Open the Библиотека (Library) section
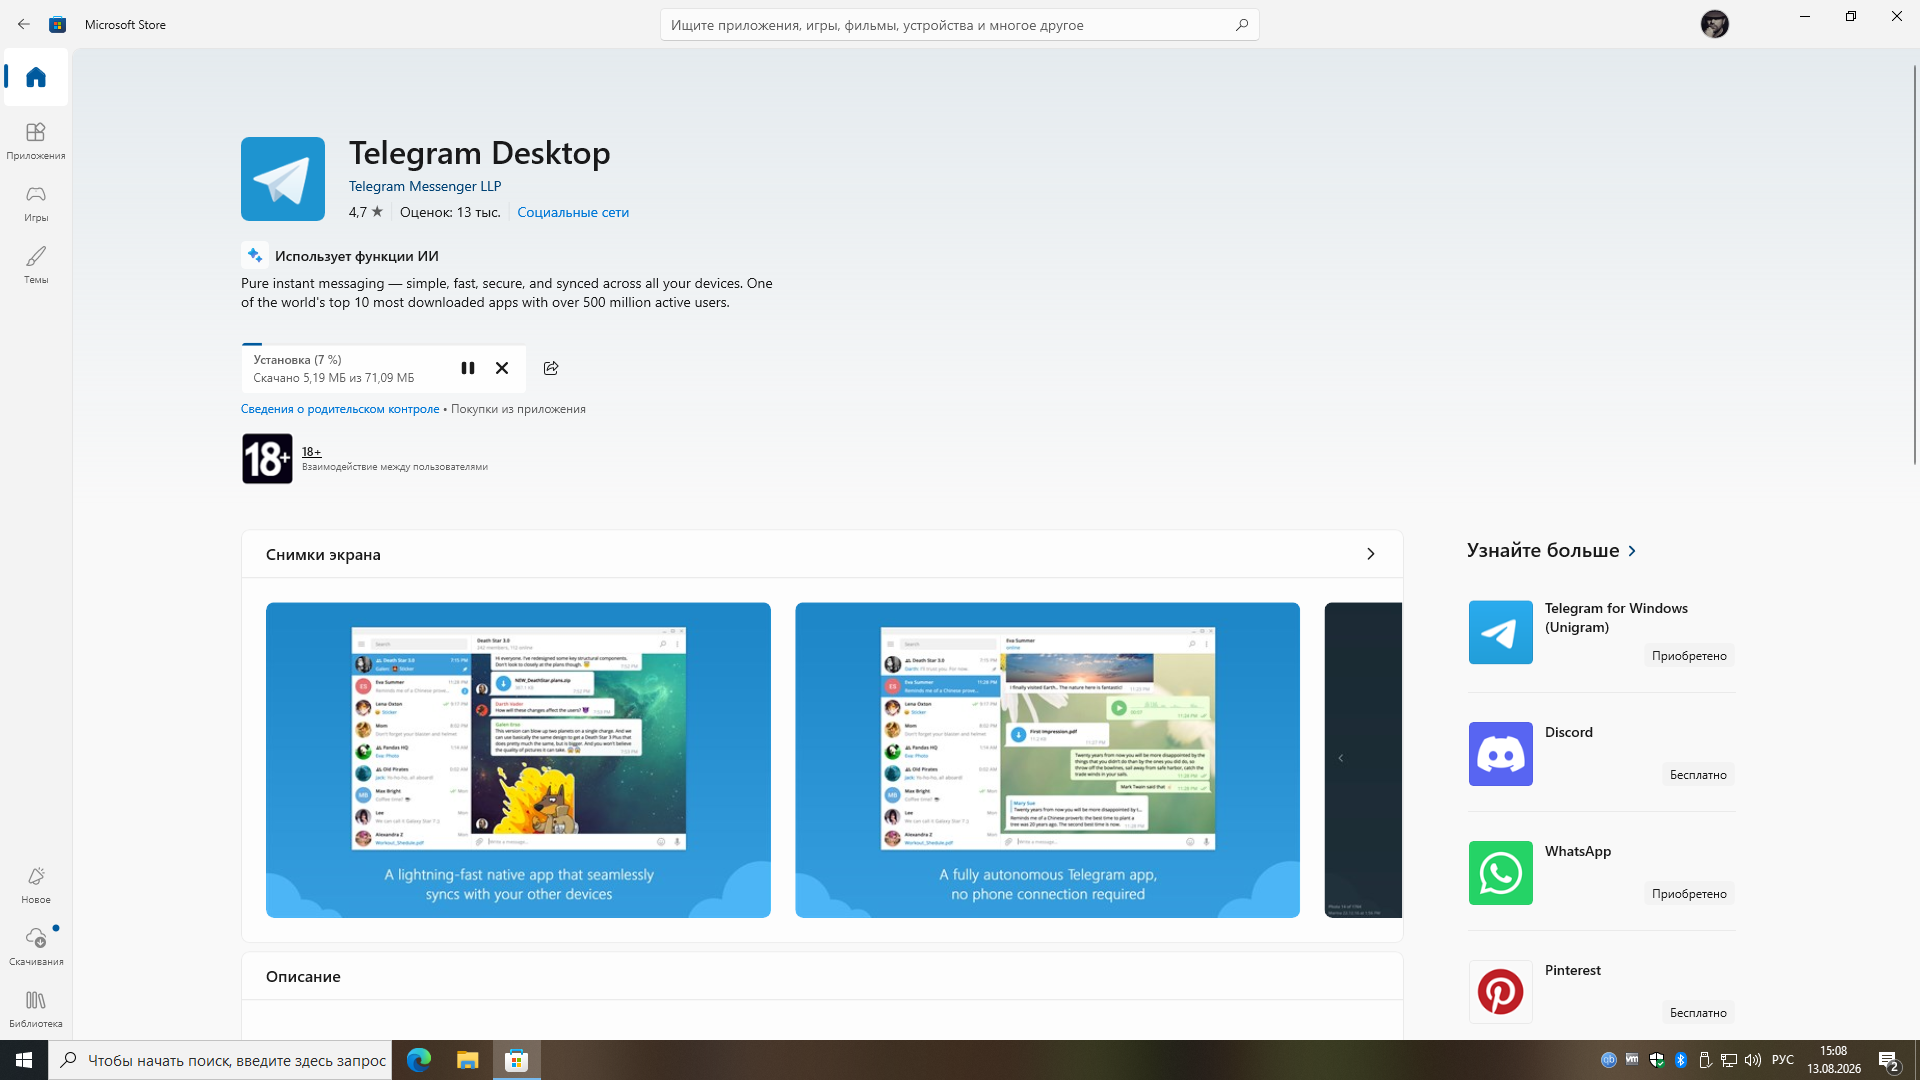The image size is (1920, 1080). point(36,1009)
